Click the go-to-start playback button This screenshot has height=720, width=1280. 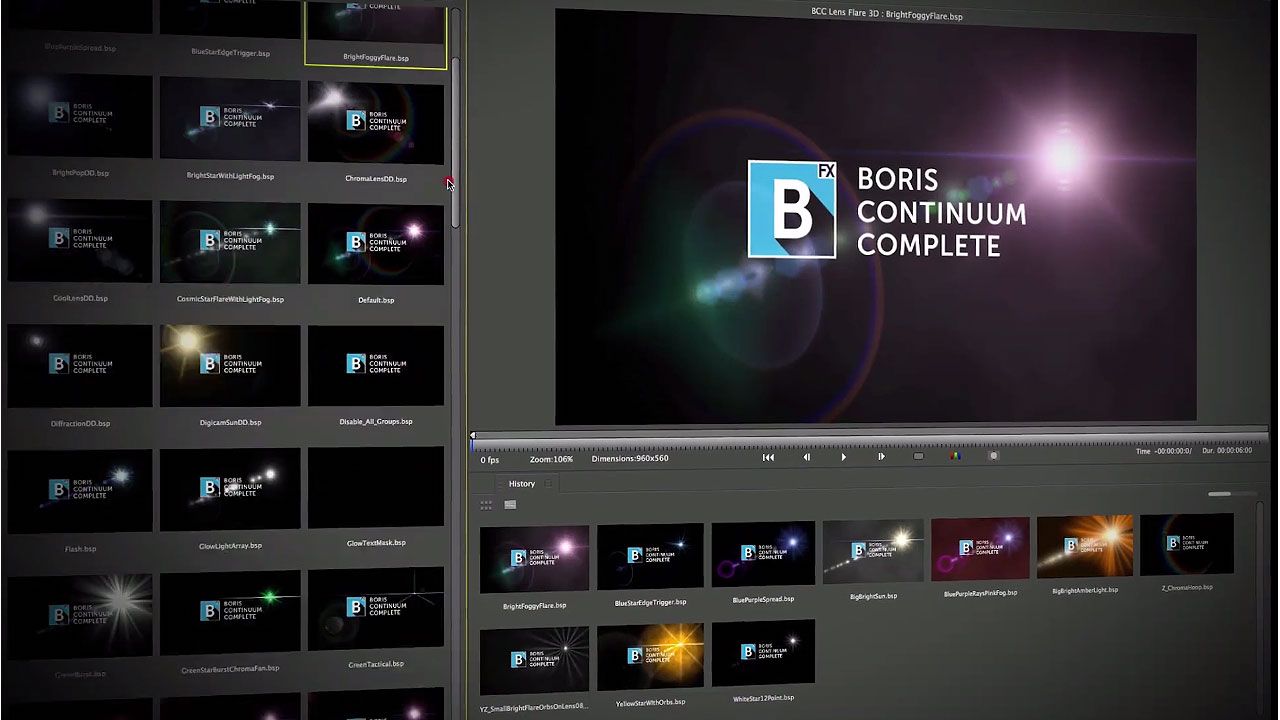tap(768, 457)
